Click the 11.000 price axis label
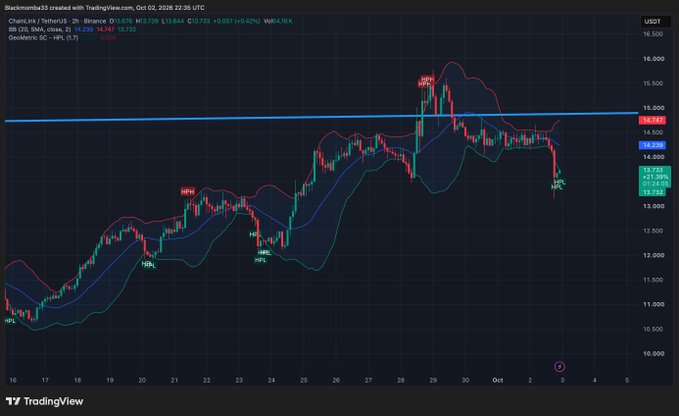Viewport: 679px width, 416px height. click(x=653, y=304)
